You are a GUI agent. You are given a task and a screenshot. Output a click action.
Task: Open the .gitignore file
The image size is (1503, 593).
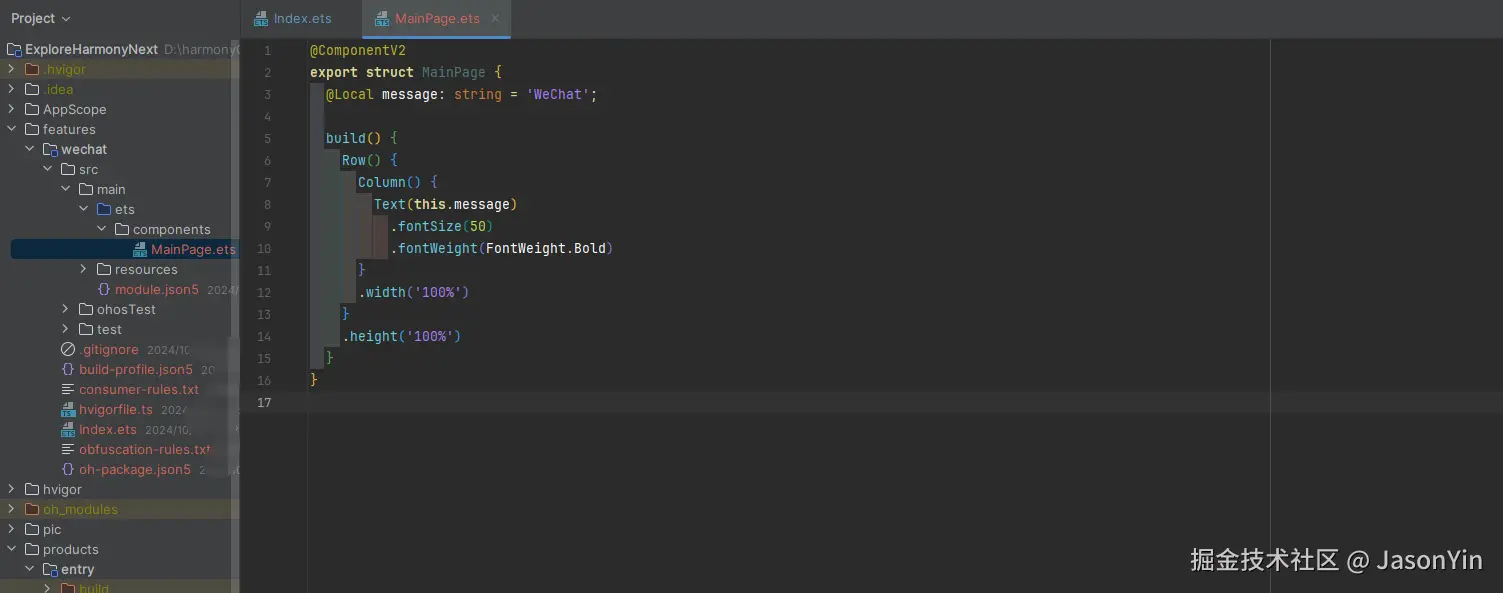click(x=109, y=349)
